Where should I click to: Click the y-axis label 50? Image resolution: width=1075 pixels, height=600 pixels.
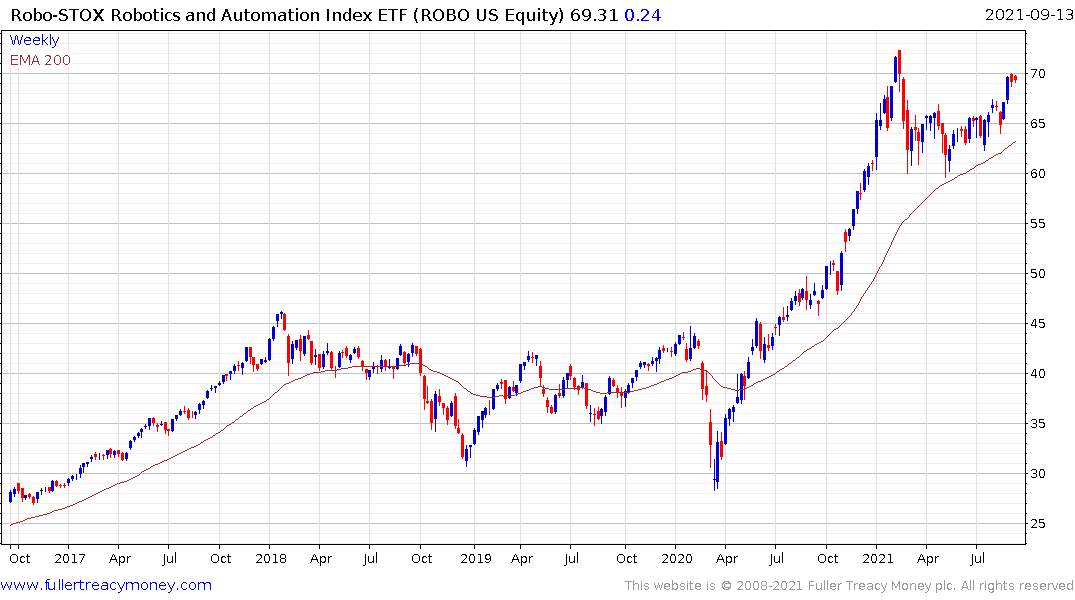tap(1038, 274)
